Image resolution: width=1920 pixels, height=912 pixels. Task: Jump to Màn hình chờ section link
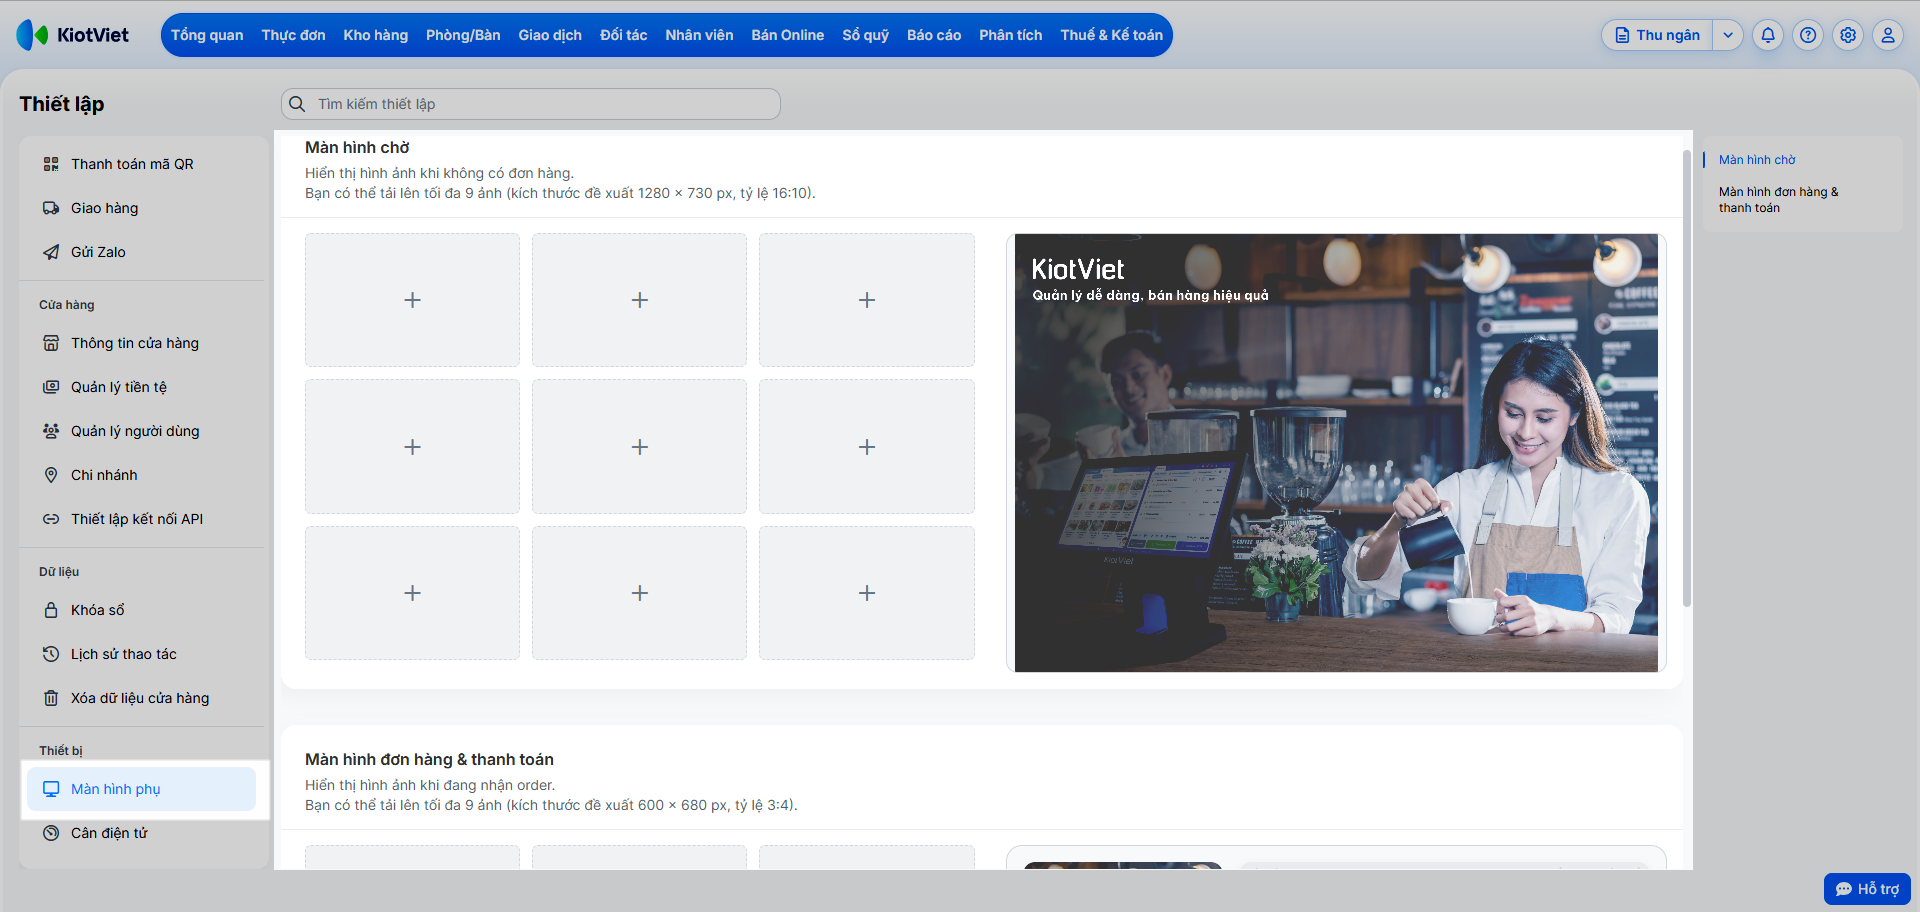[x=1757, y=160]
